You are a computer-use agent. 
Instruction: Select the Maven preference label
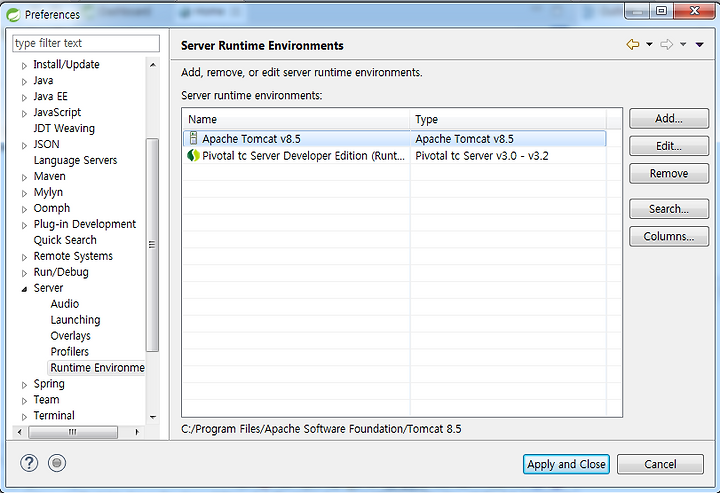tap(49, 176)
